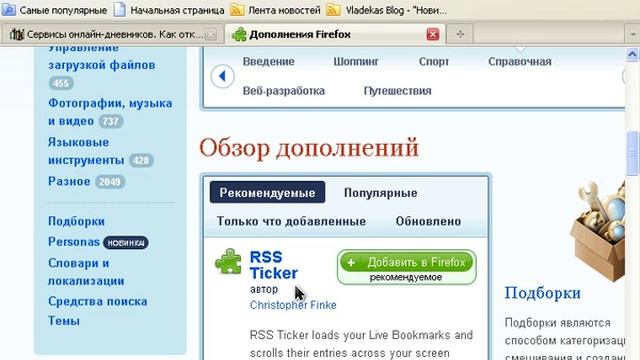Click the 2849 count badge next to Разное
The image size is (640, 360).
(x=110, y=182)
